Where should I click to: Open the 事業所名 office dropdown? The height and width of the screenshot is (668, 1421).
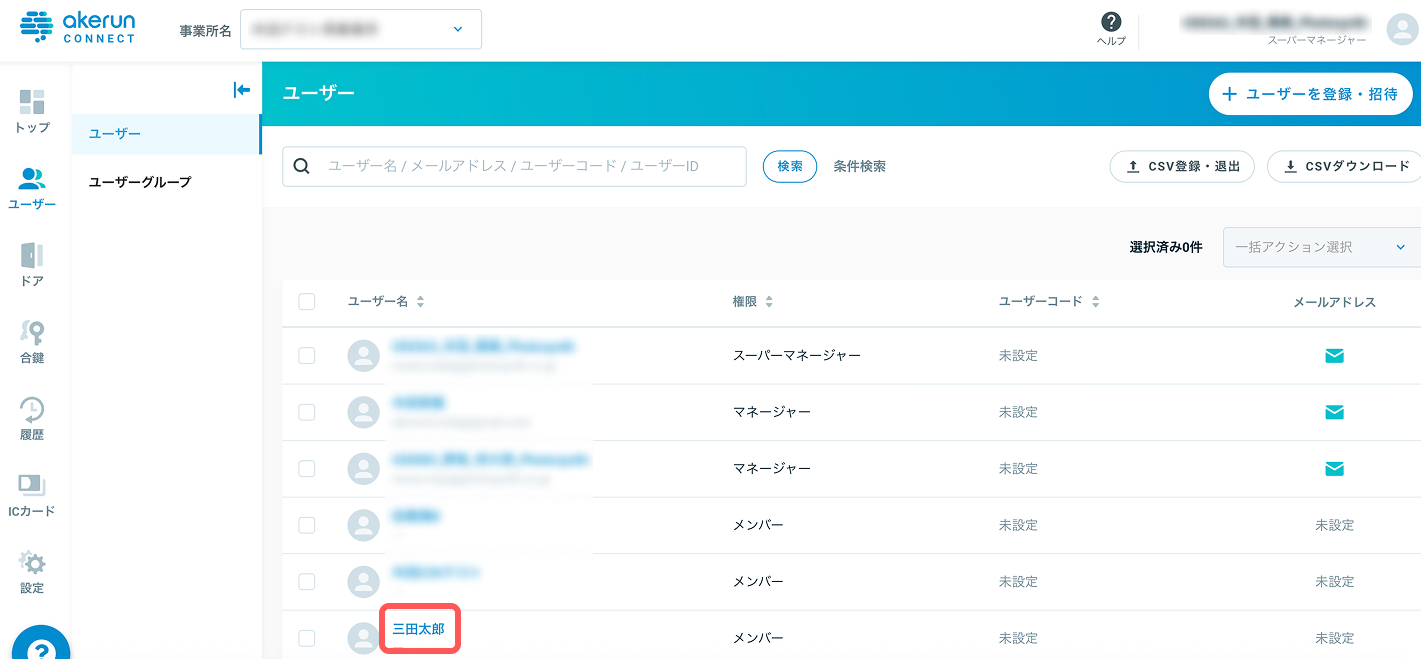[361, 29]
